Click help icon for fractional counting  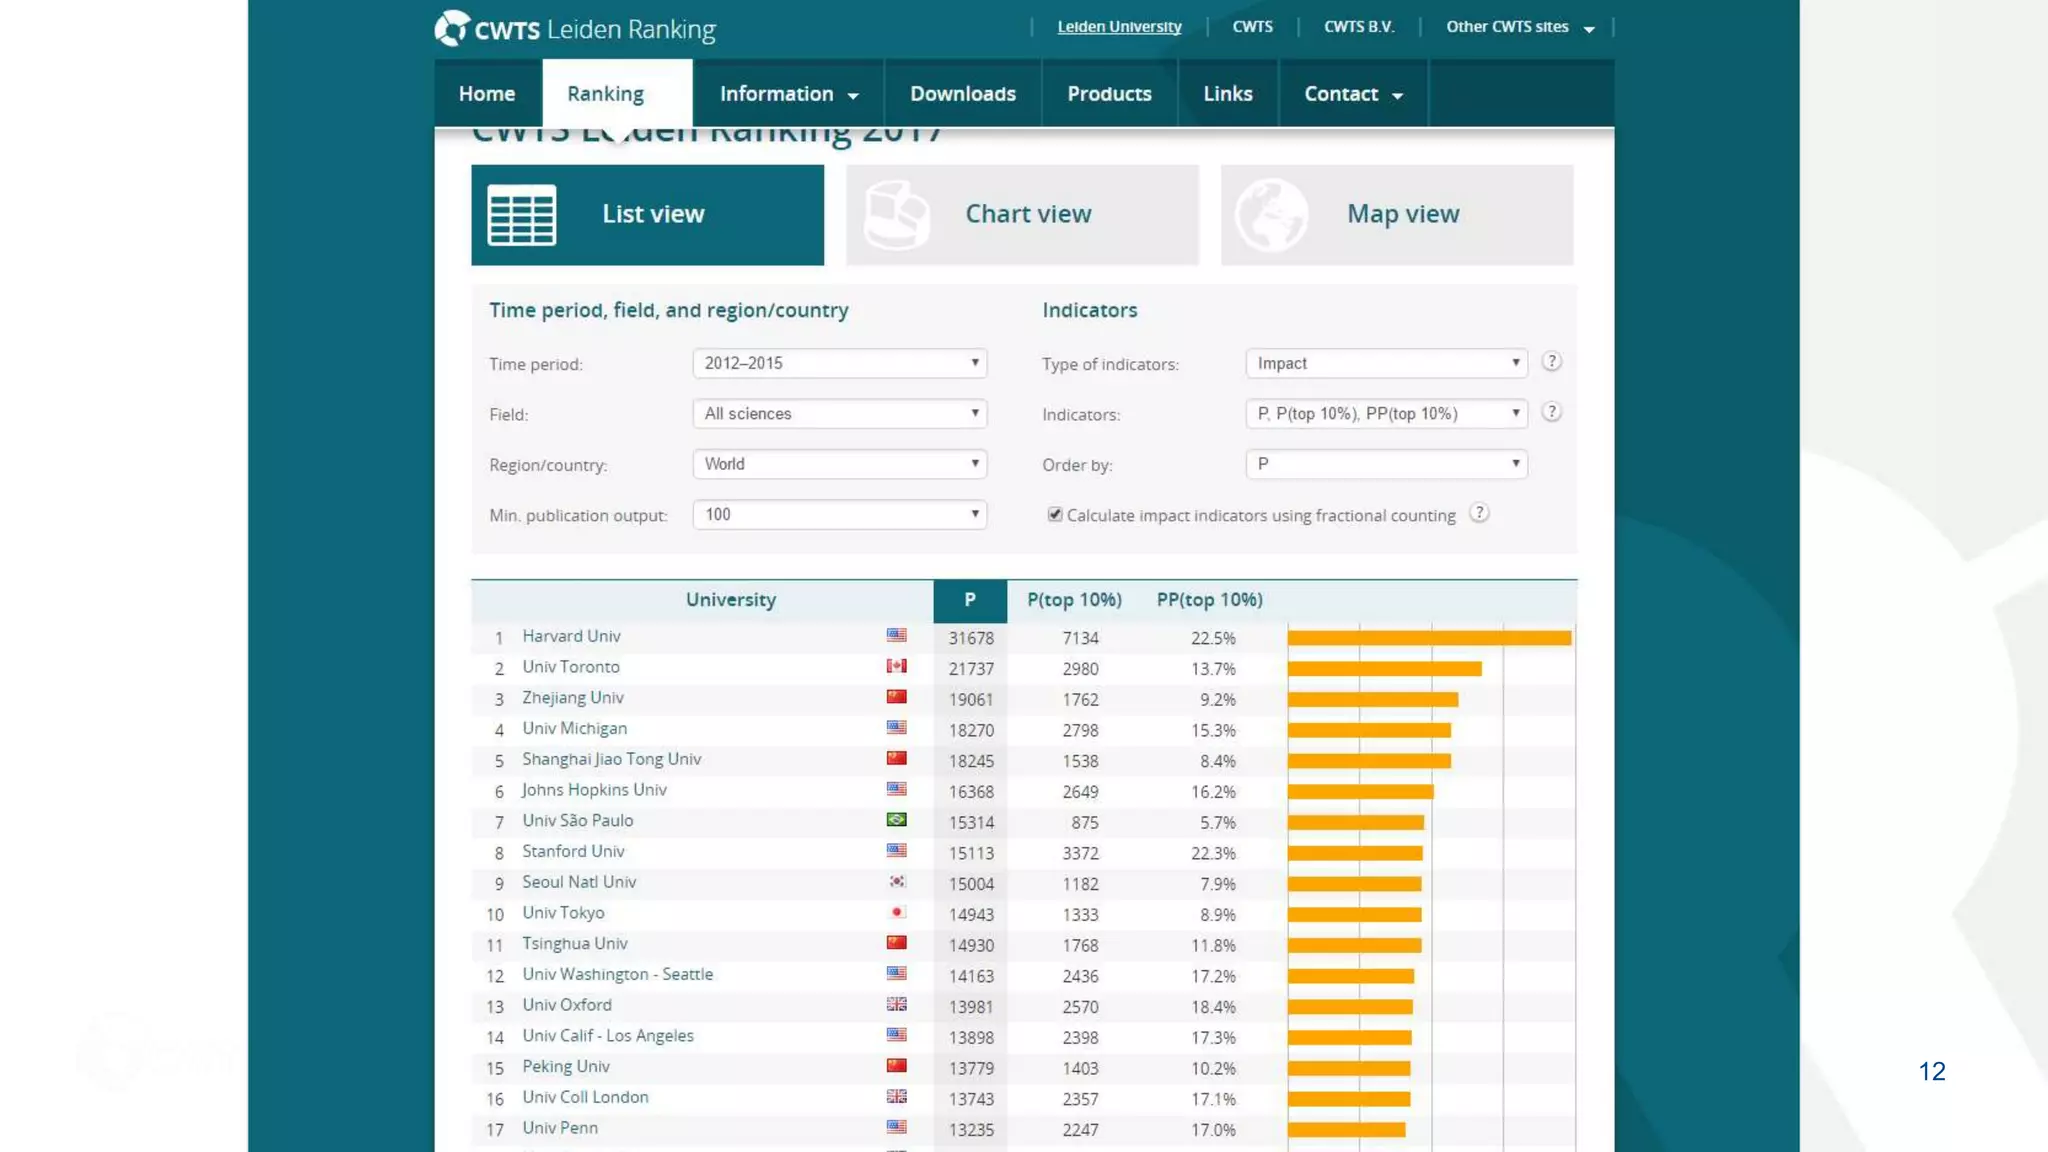(x=1479, y=513)
